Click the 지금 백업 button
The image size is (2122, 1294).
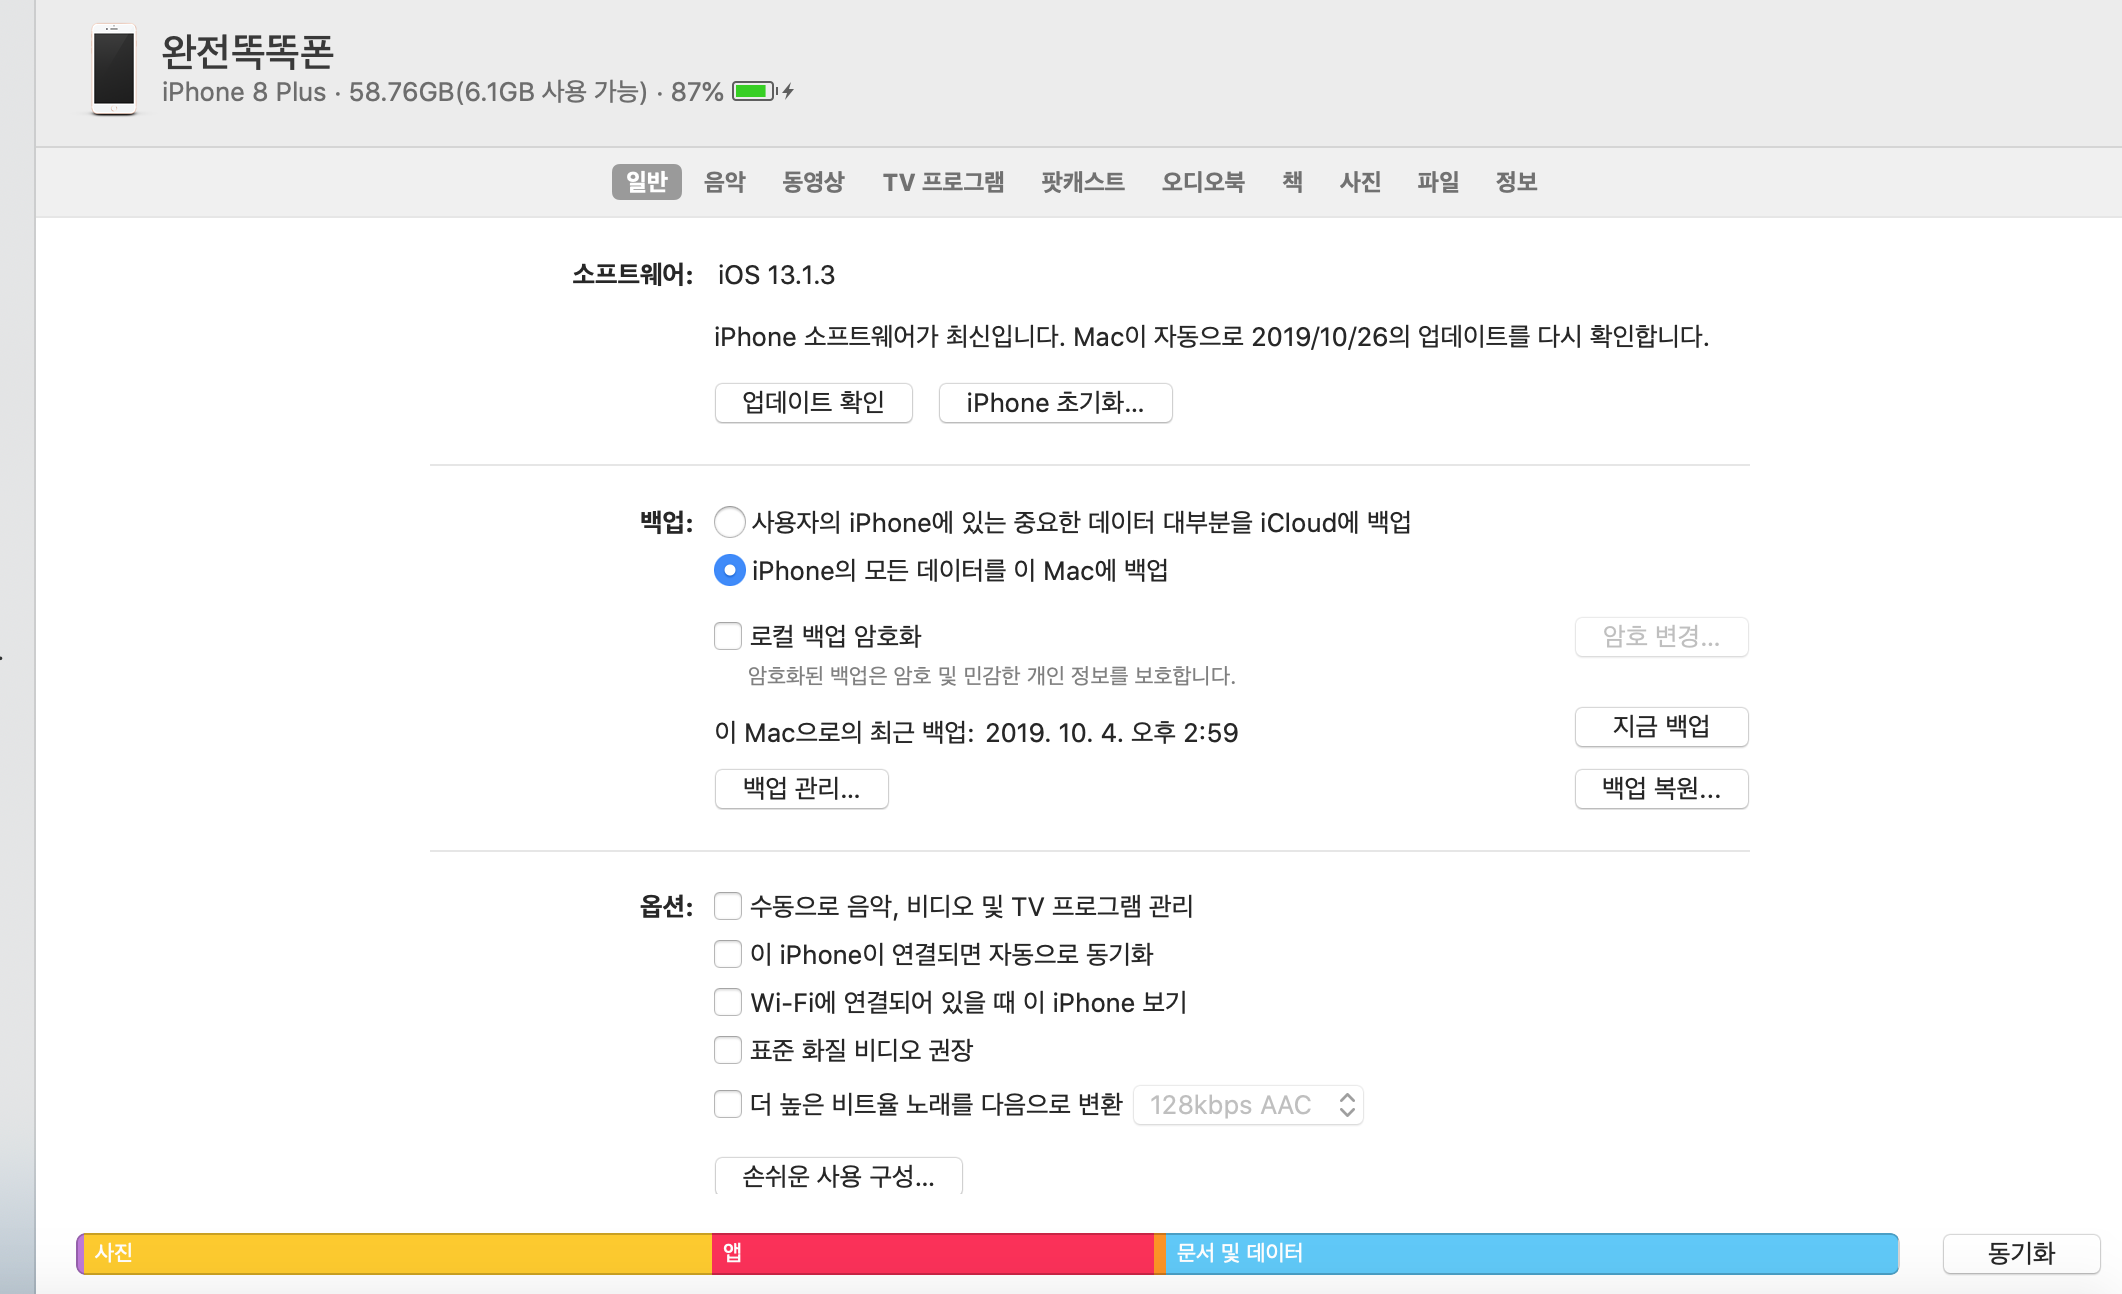click(1661, 727)
